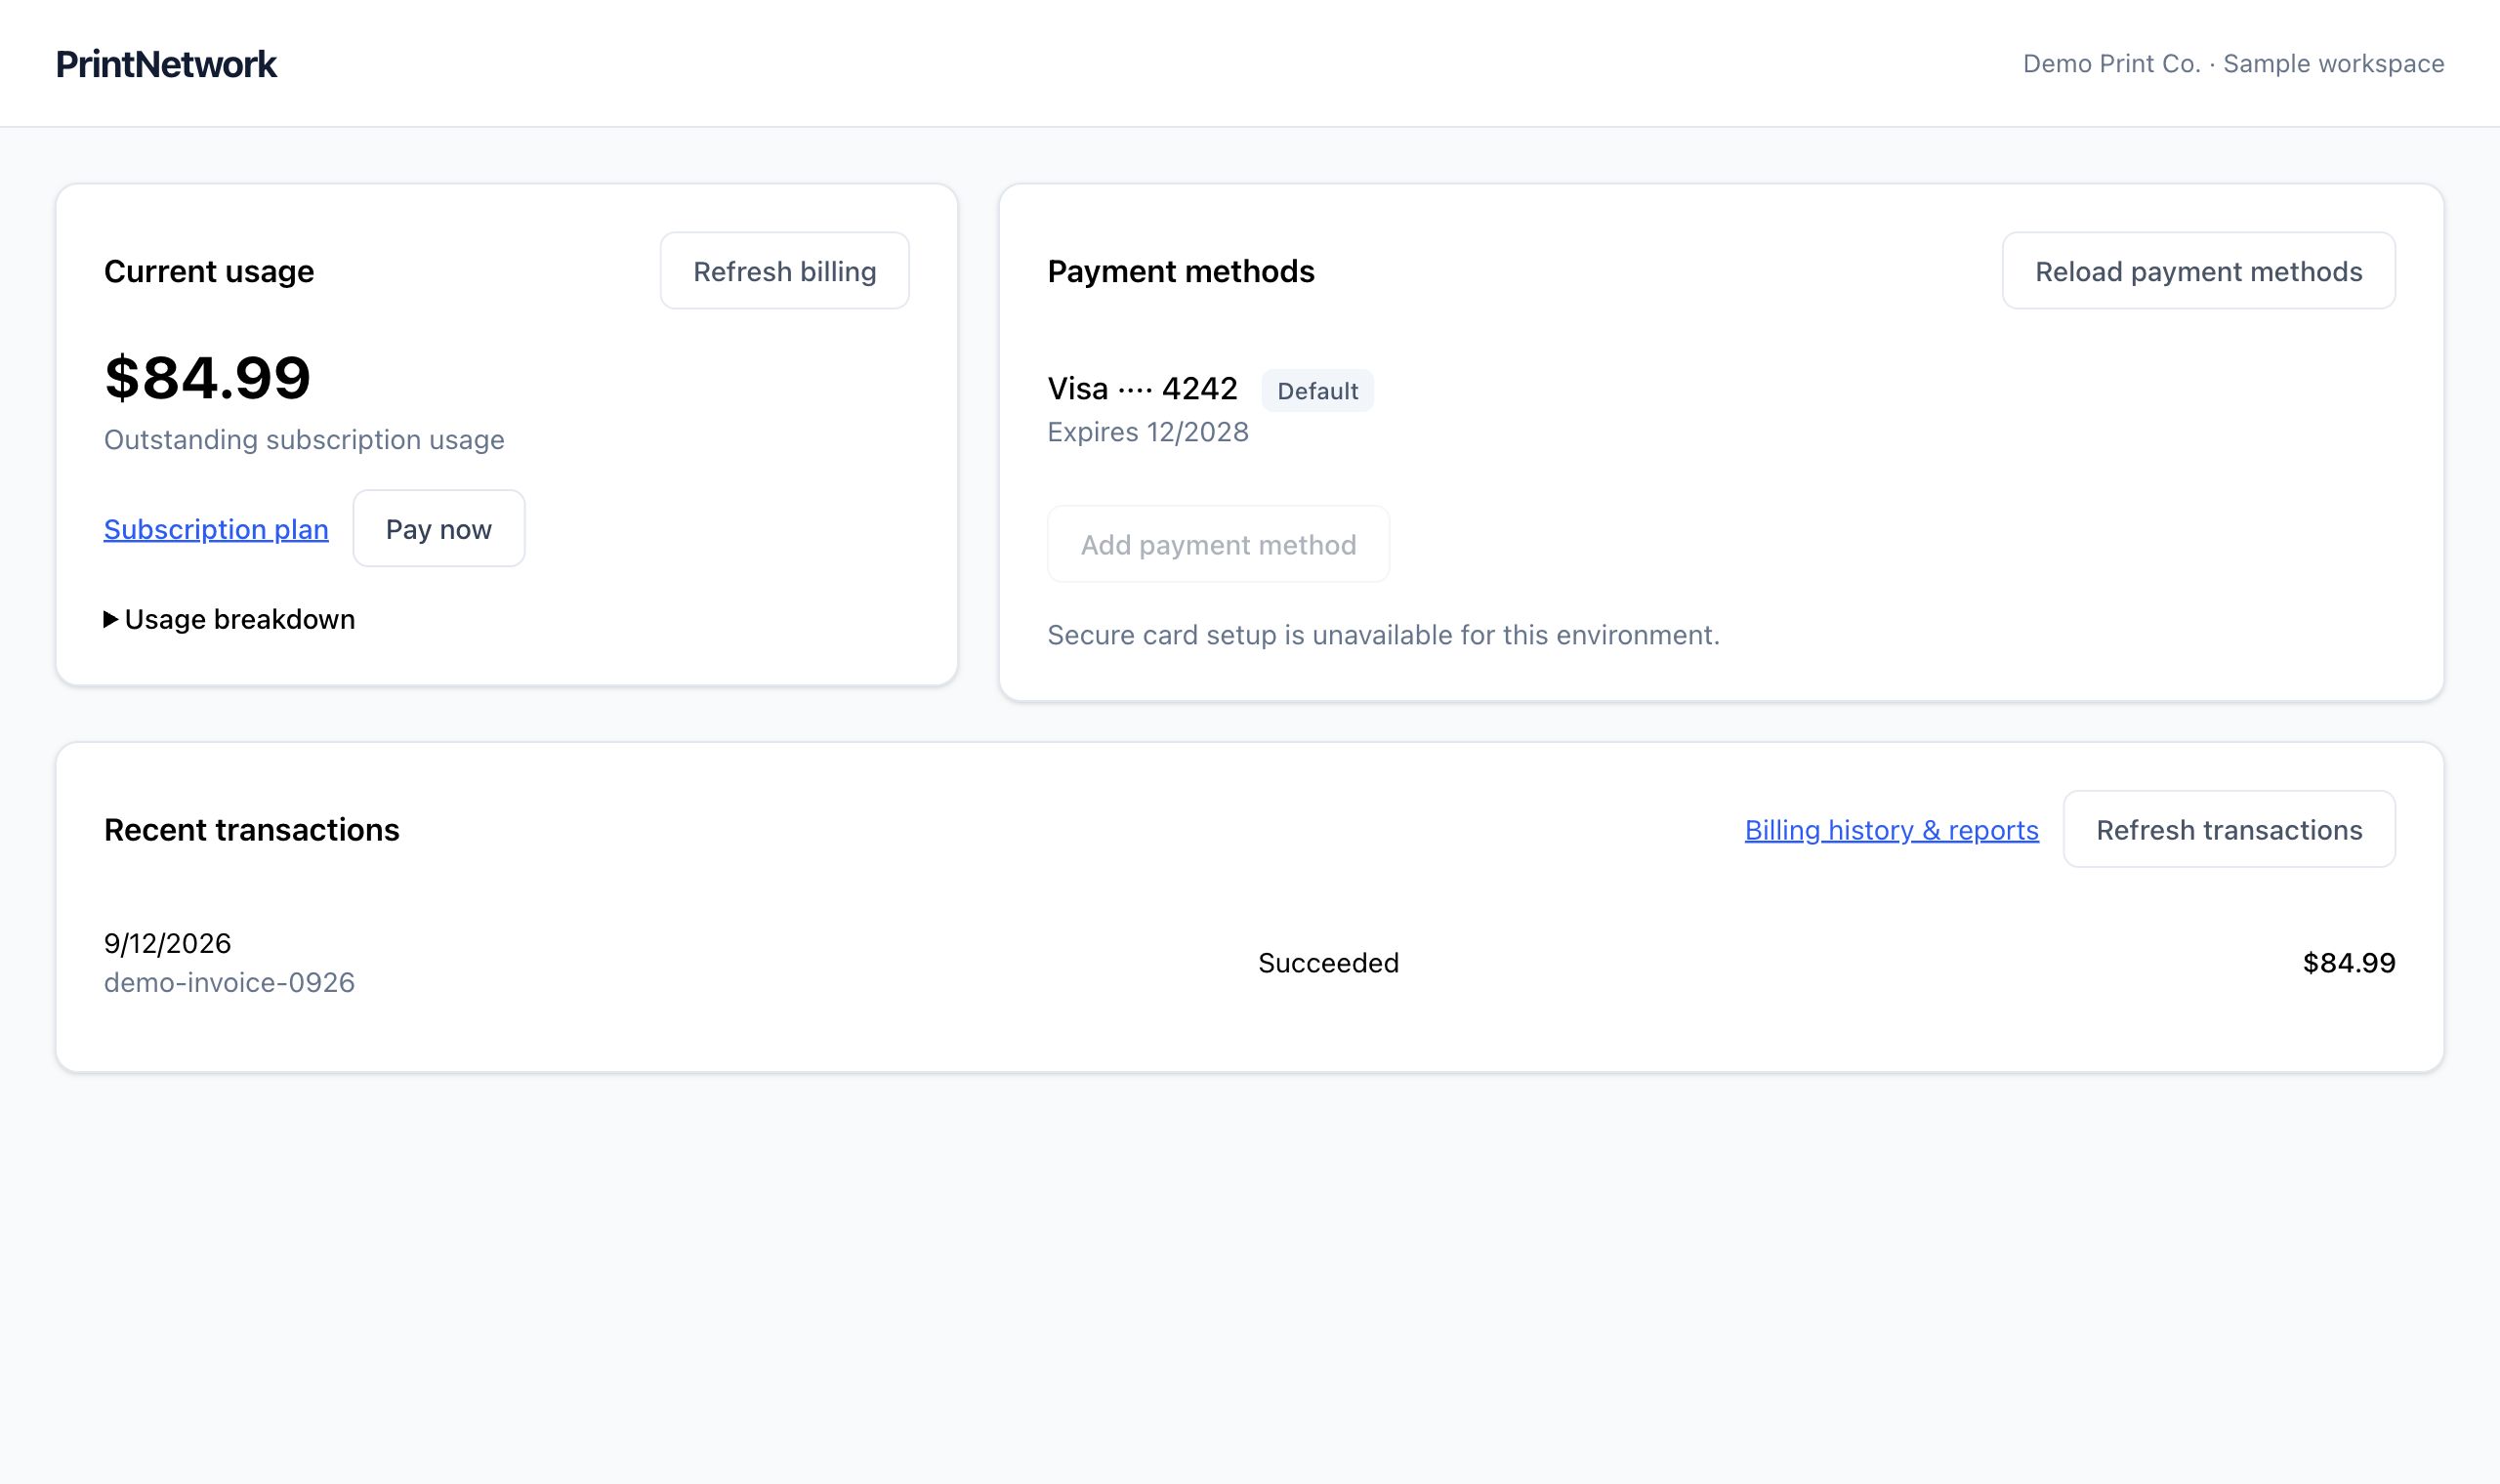Click the Secure card setup unavailable notice
The image size is (2500, 1484).
[x=1383, y=635]
